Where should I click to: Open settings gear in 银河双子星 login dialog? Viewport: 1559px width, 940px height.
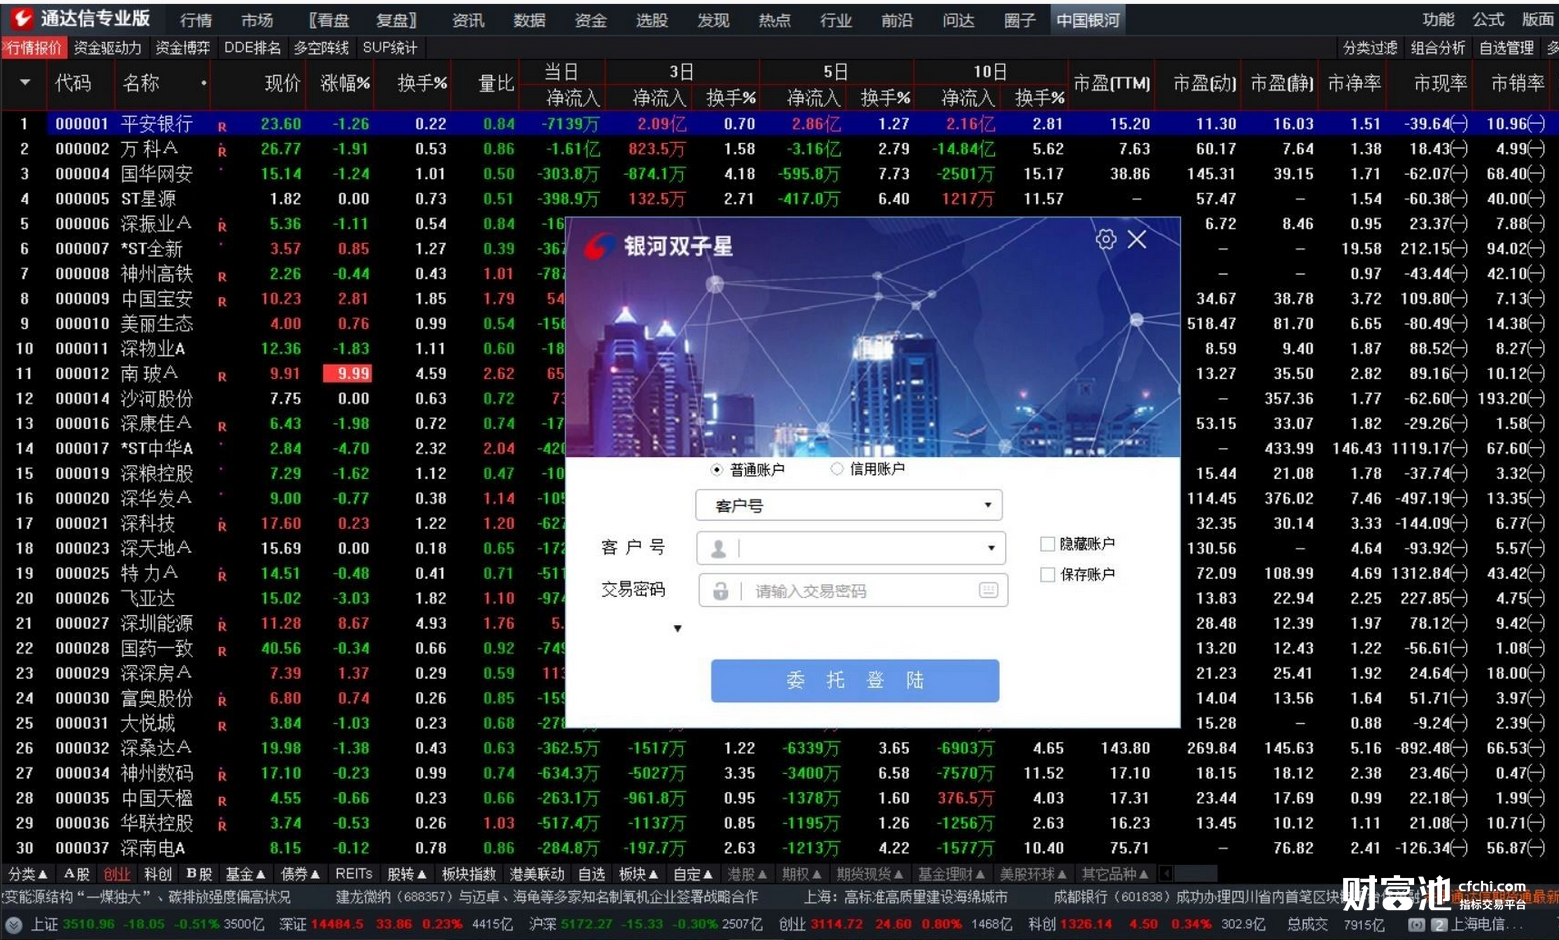[x=1106, y=239]
